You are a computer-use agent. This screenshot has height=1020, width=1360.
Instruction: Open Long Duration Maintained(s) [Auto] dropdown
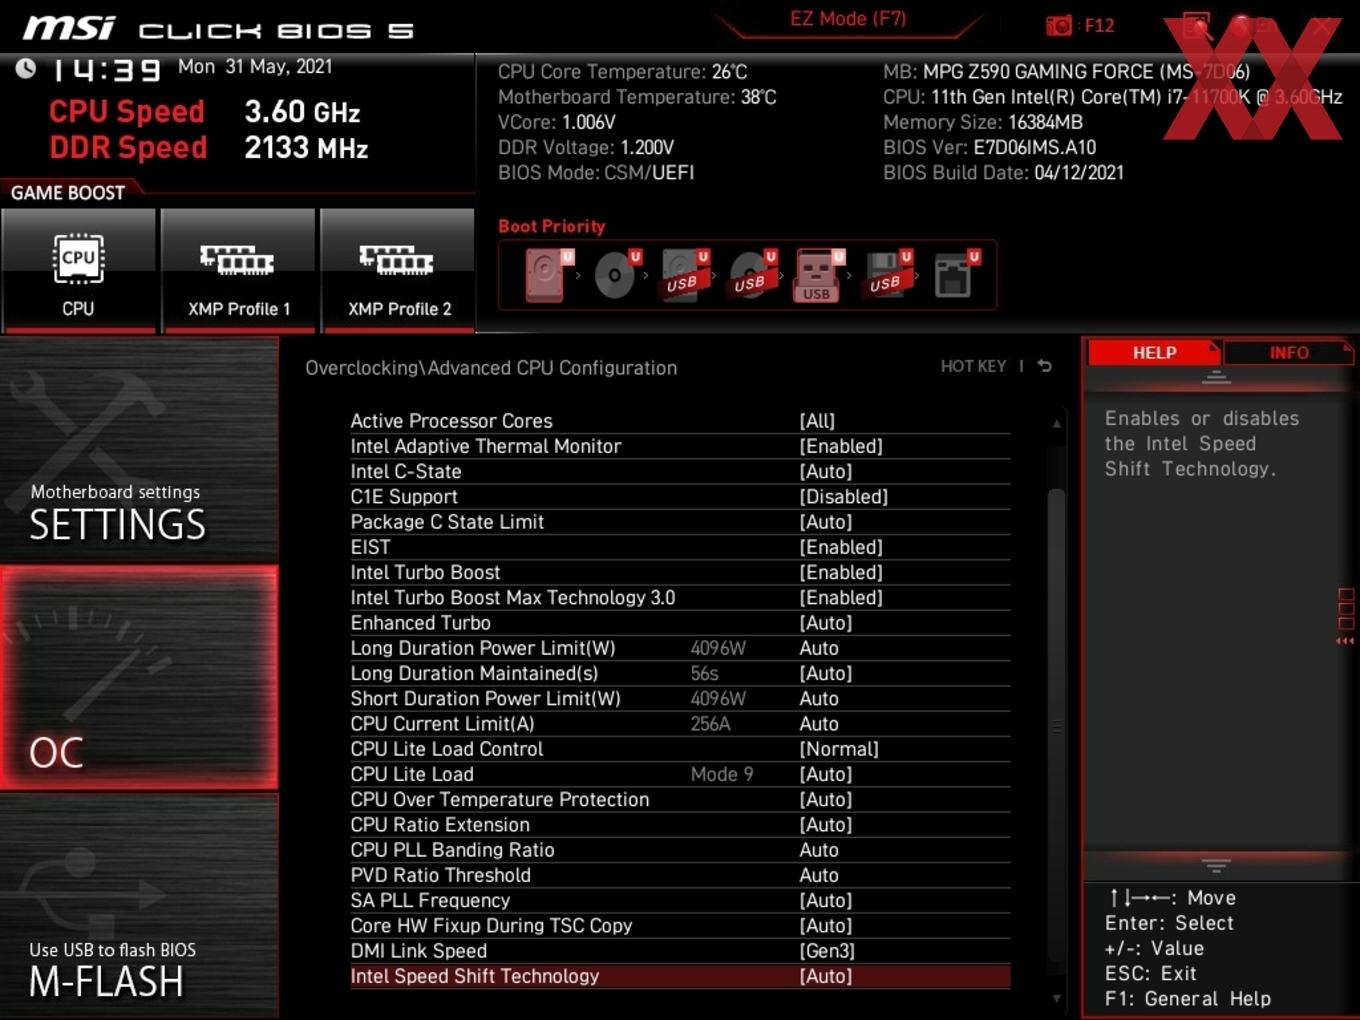(826, 673)
